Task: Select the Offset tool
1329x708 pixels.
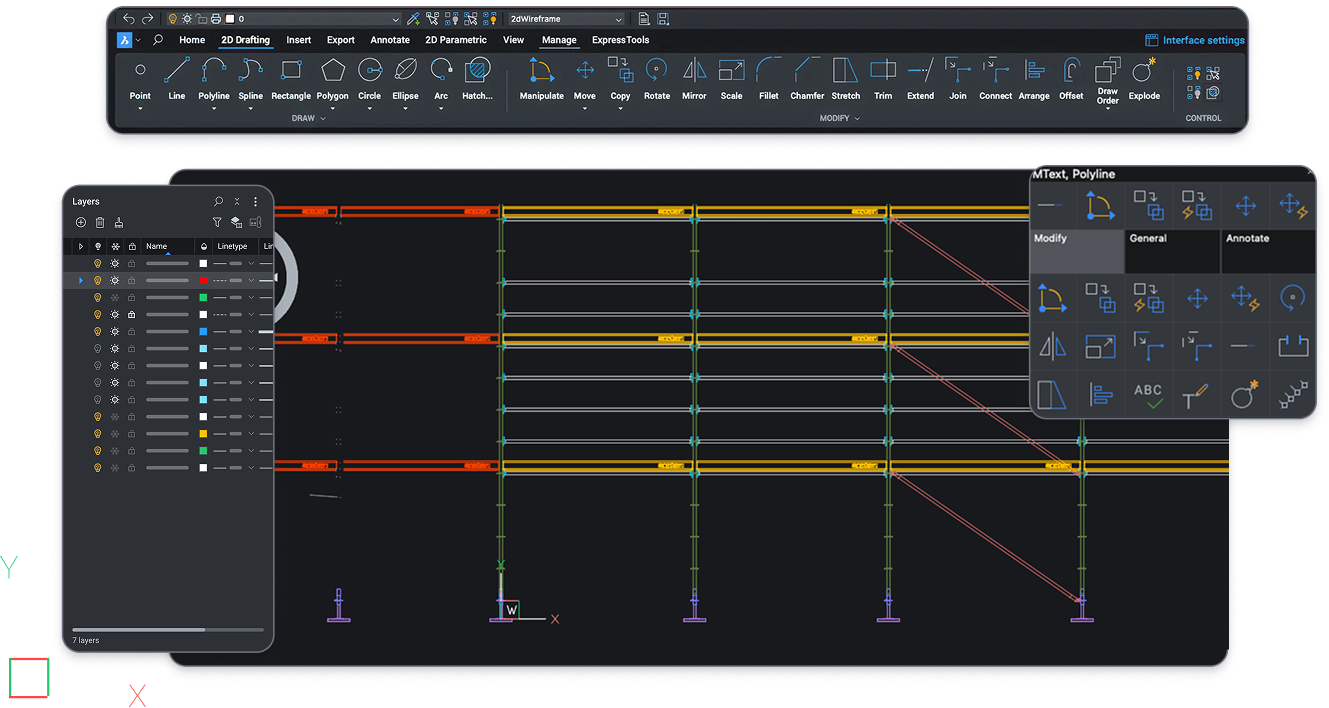Action: [1071, 78]
